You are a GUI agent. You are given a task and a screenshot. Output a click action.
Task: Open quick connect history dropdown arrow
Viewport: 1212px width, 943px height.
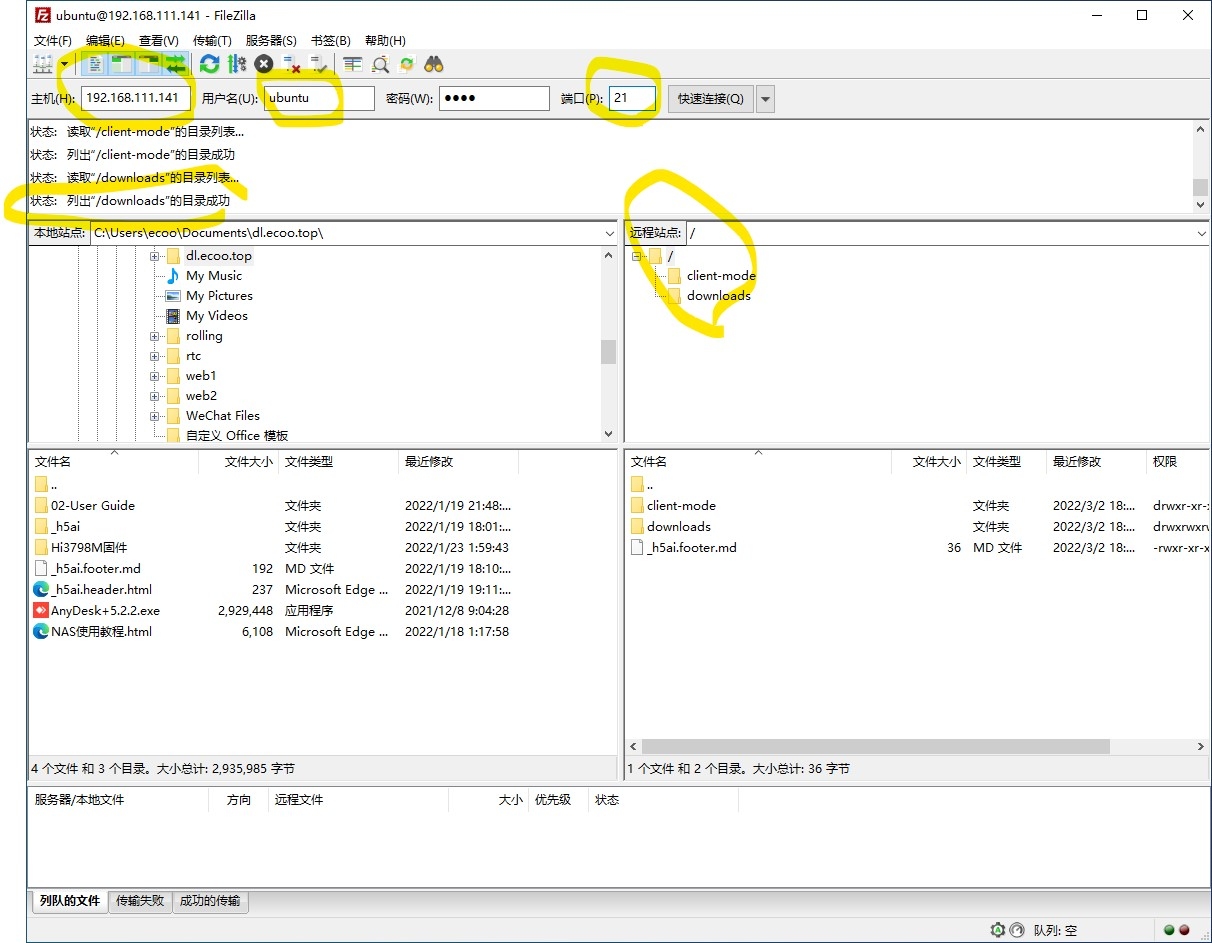click(765, 99)
